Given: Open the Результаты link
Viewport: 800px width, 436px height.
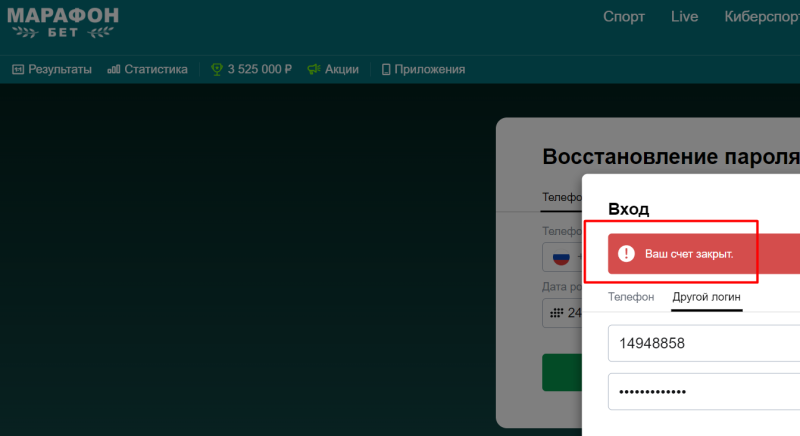Looking at the screenshot, I should pos(60,70).
